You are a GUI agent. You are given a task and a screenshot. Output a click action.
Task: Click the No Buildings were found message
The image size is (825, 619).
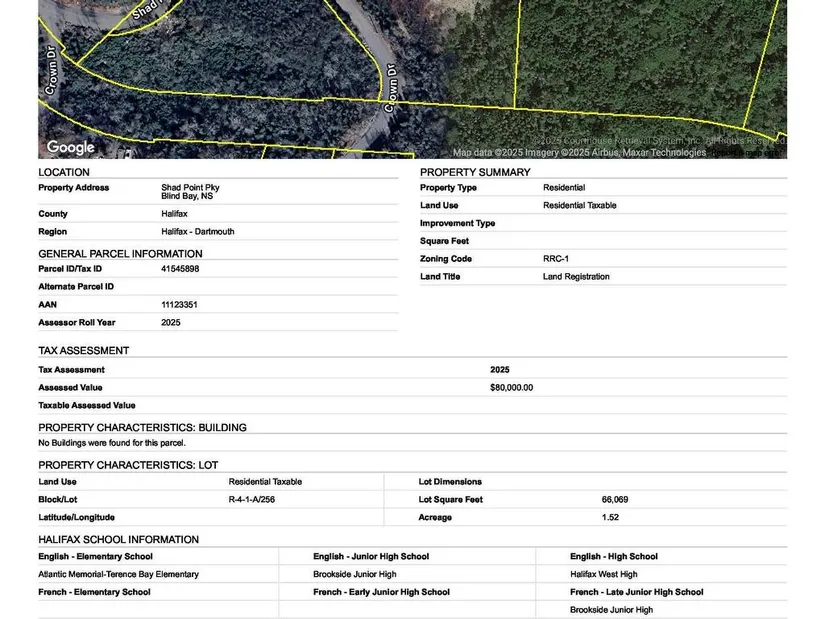(112, 443)
